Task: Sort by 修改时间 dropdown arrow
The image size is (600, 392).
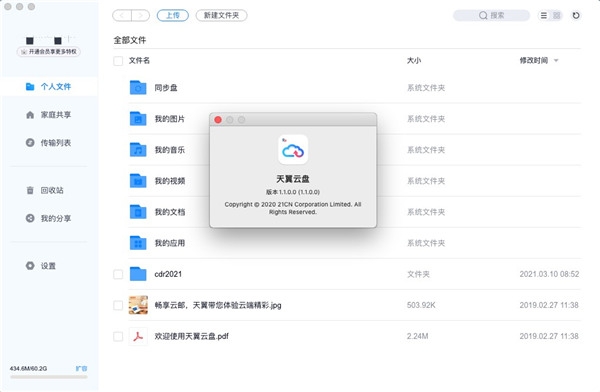Action: (556, 60)
